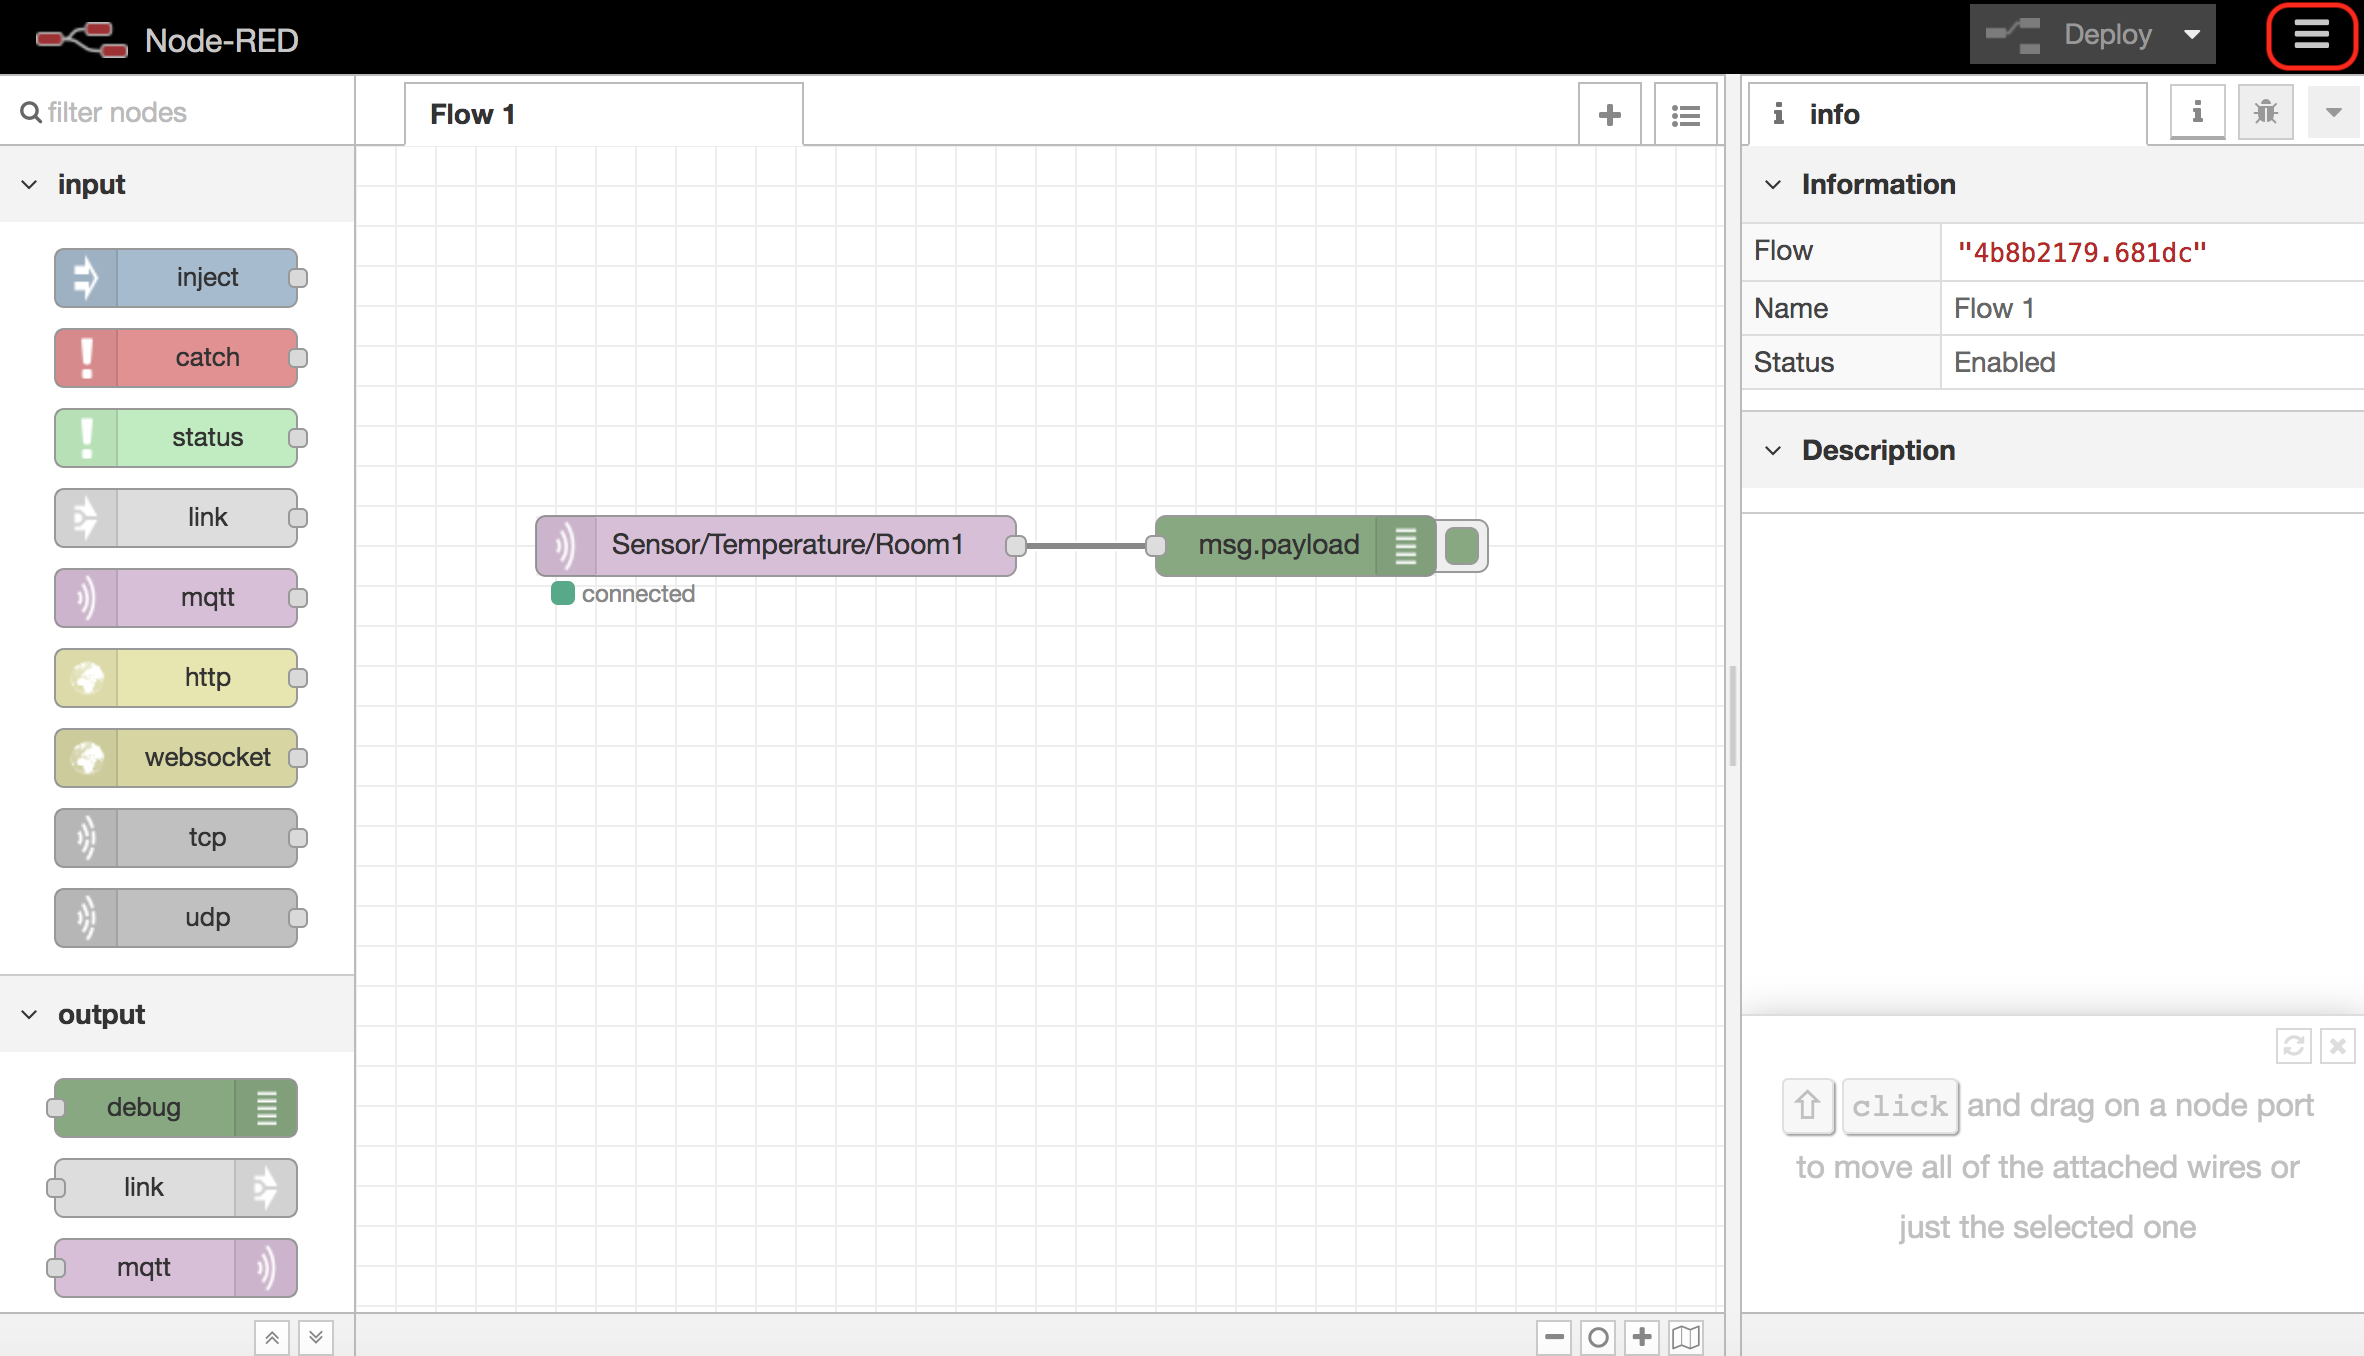
Task: Select the udp node in palette
Action: pos(177,918)
